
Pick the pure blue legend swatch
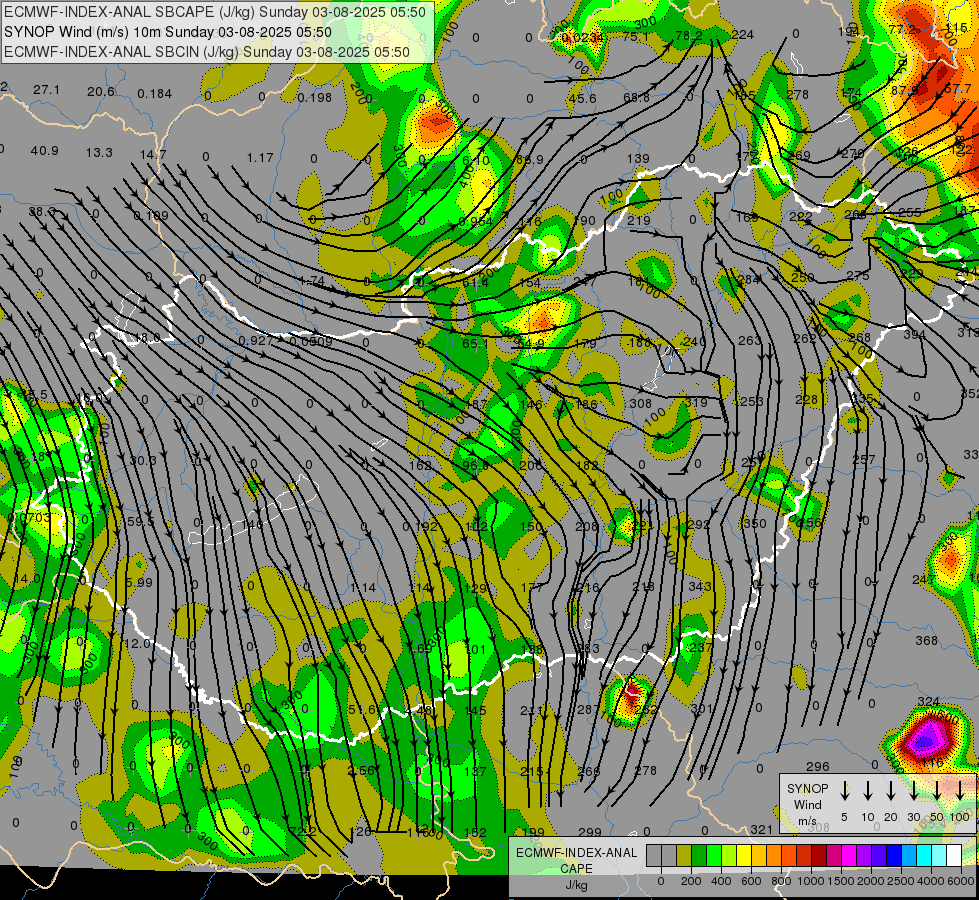(x=893, y=856)
